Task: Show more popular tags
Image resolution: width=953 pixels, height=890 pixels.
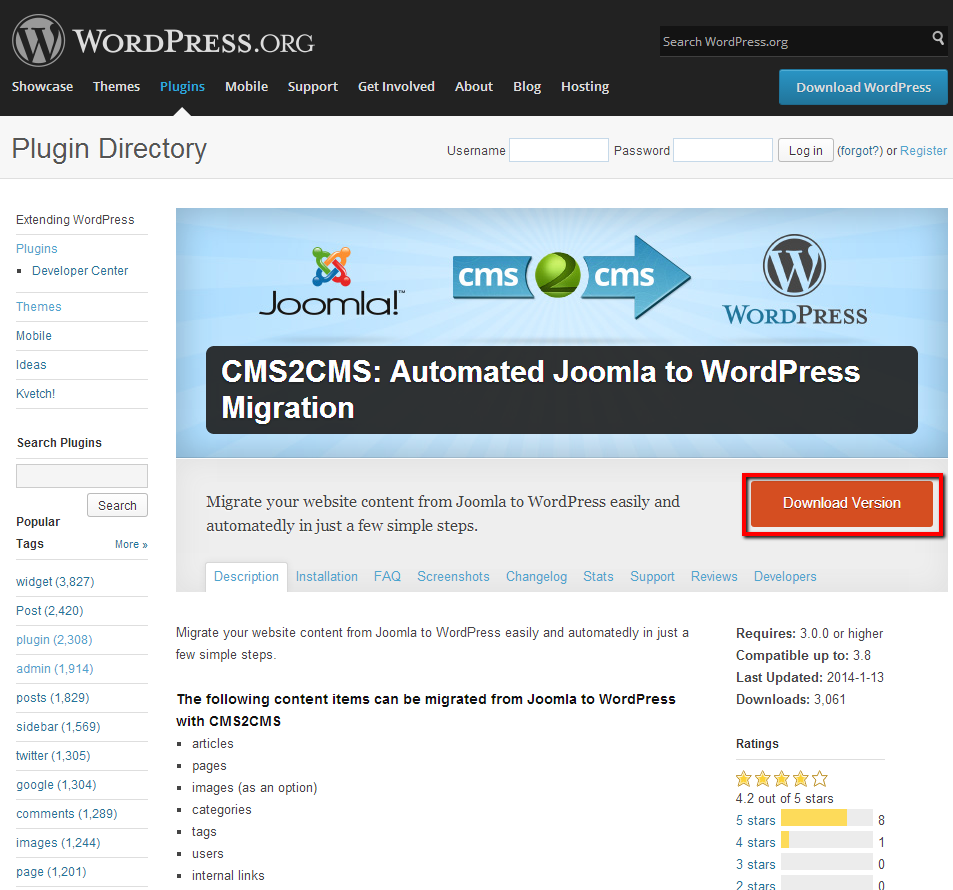Action: (x=131, y=544)
